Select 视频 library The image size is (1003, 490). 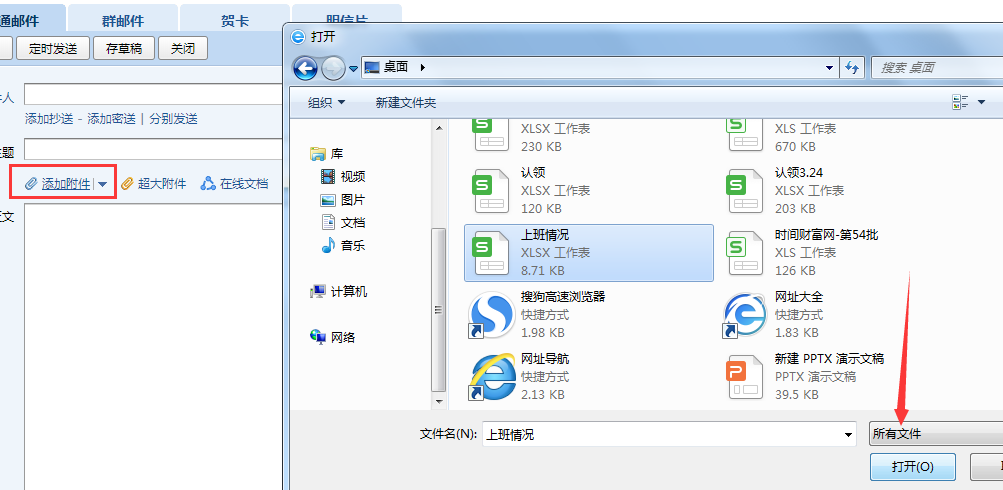click(x=343, y=177)
